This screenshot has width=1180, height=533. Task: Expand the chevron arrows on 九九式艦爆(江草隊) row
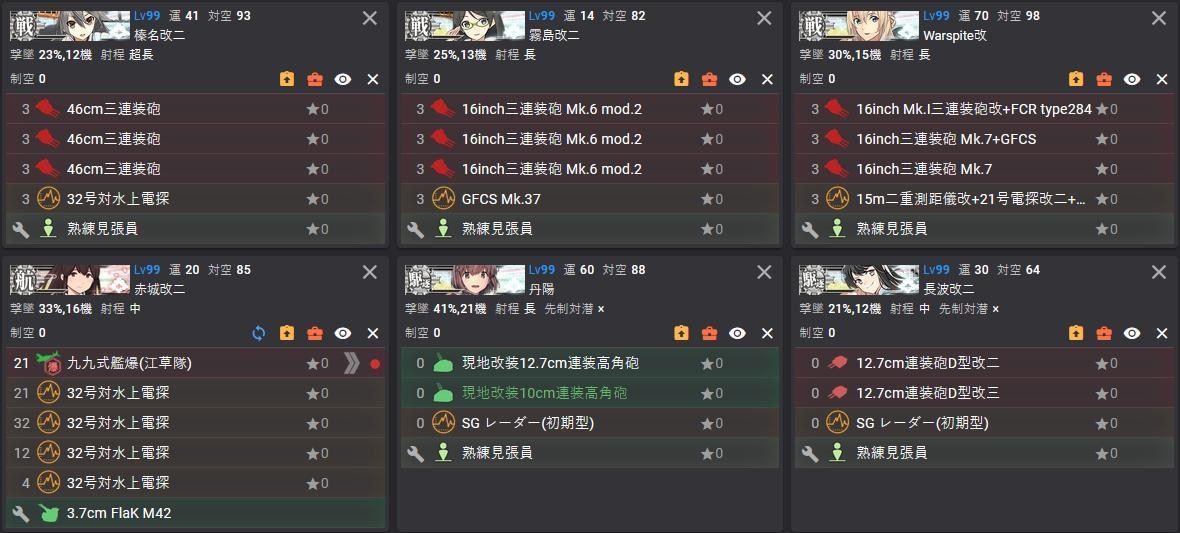coord(351,364)
